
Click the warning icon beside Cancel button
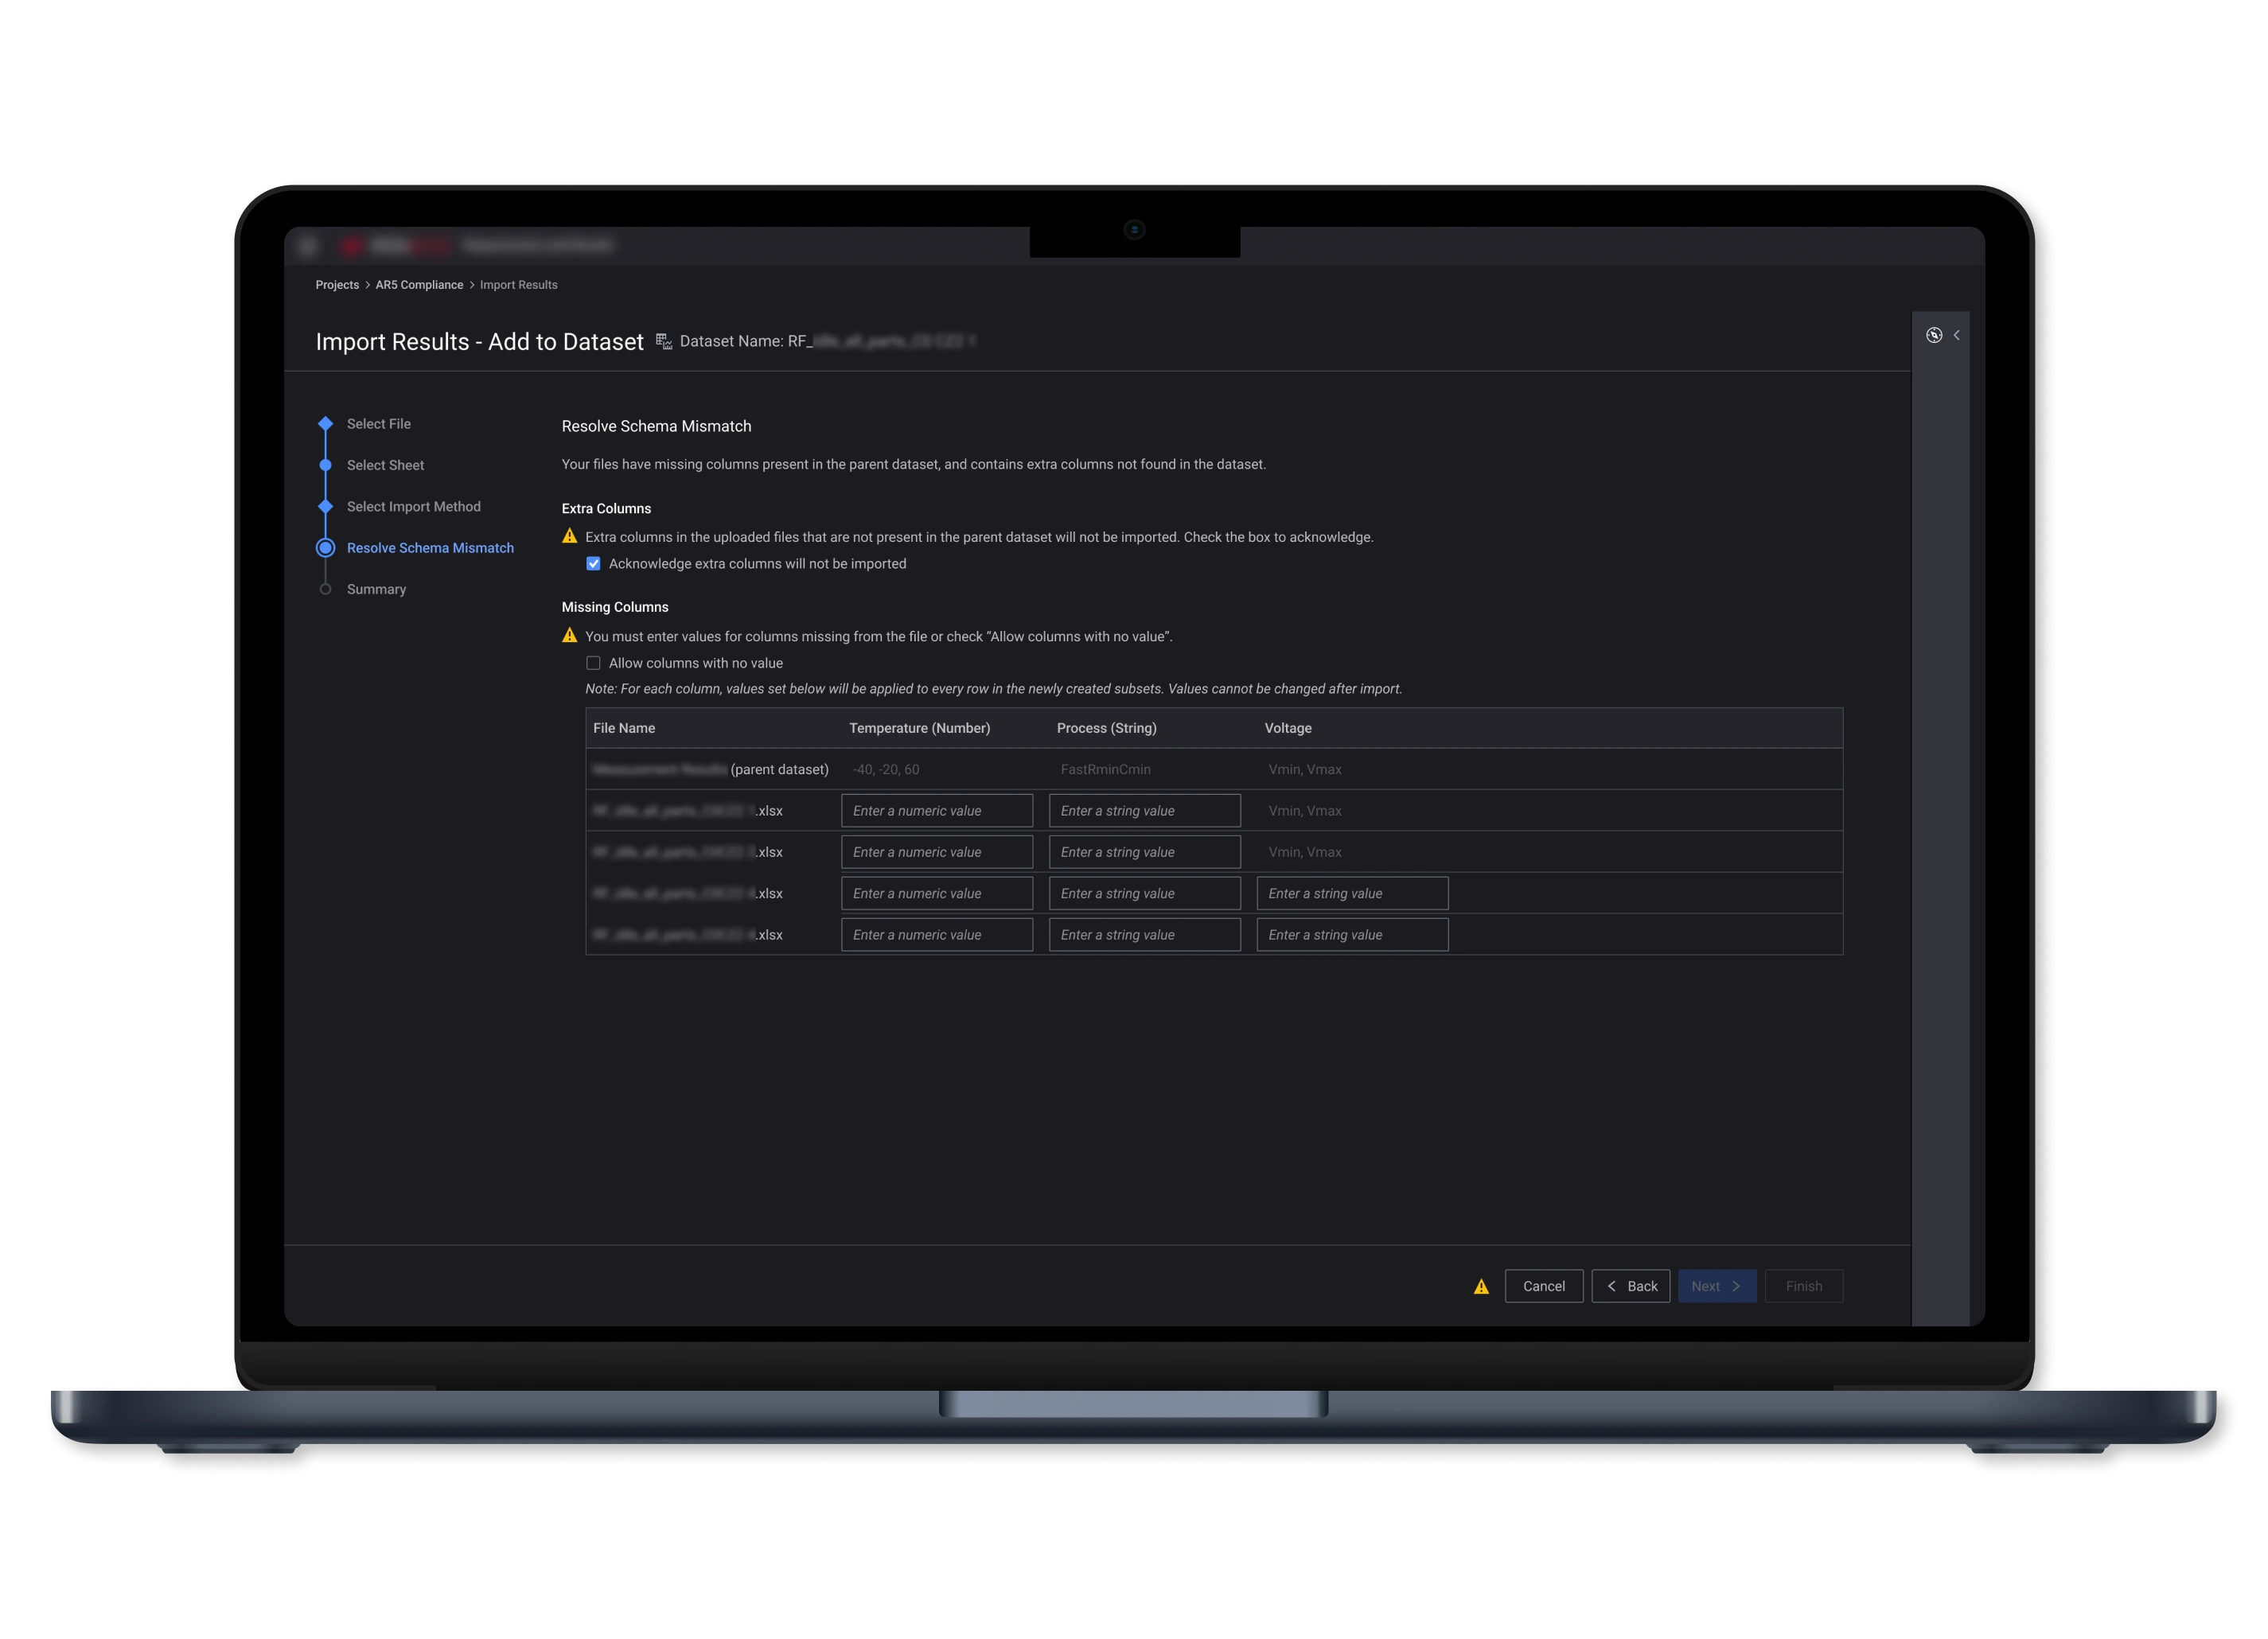1481,1287
